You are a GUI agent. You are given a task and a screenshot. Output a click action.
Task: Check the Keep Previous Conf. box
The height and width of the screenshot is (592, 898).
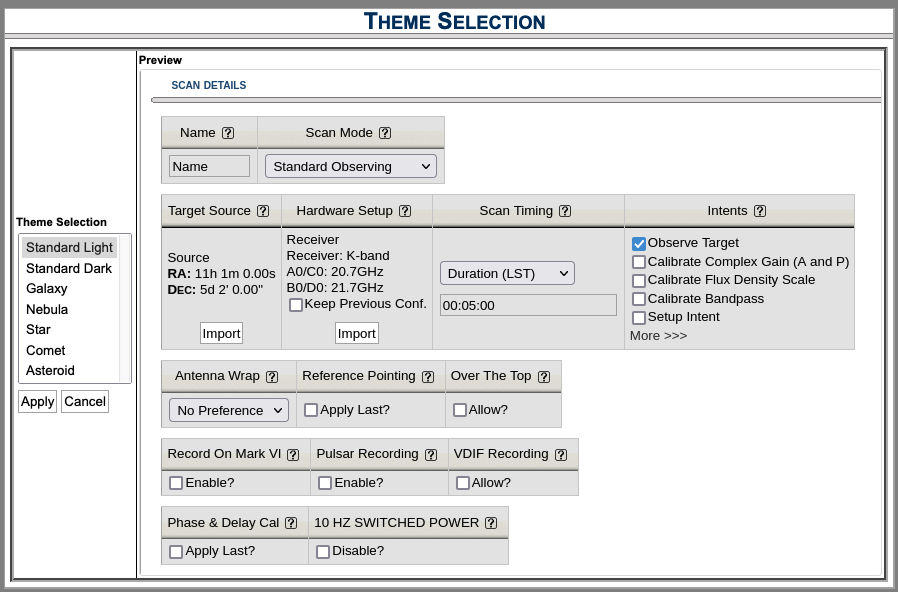[x=296, y=305]
